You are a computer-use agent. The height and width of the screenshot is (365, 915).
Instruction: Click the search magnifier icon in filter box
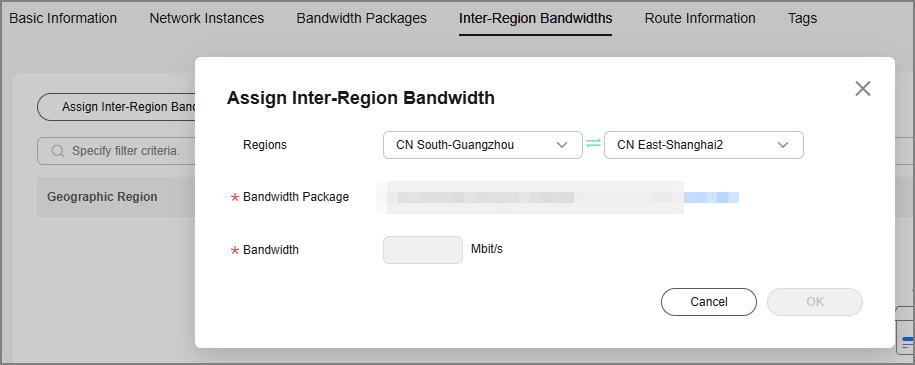(58, 151)
